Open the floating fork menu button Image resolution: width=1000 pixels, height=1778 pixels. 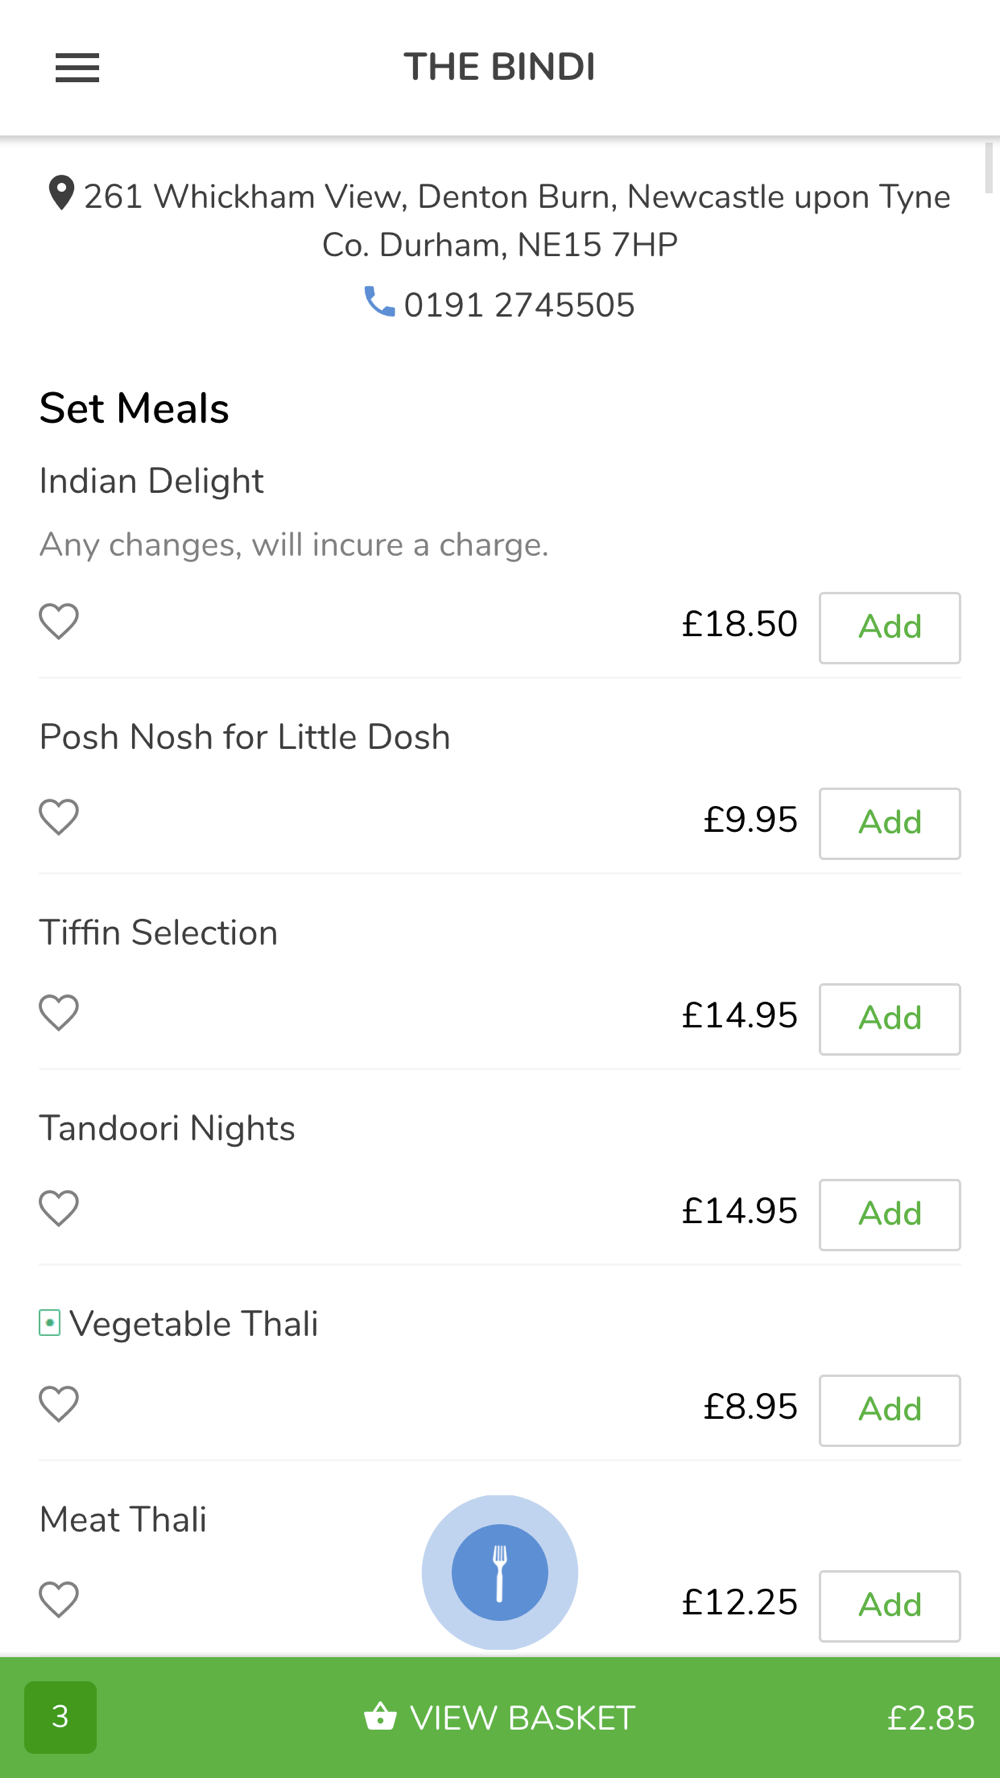[500, 1572]
